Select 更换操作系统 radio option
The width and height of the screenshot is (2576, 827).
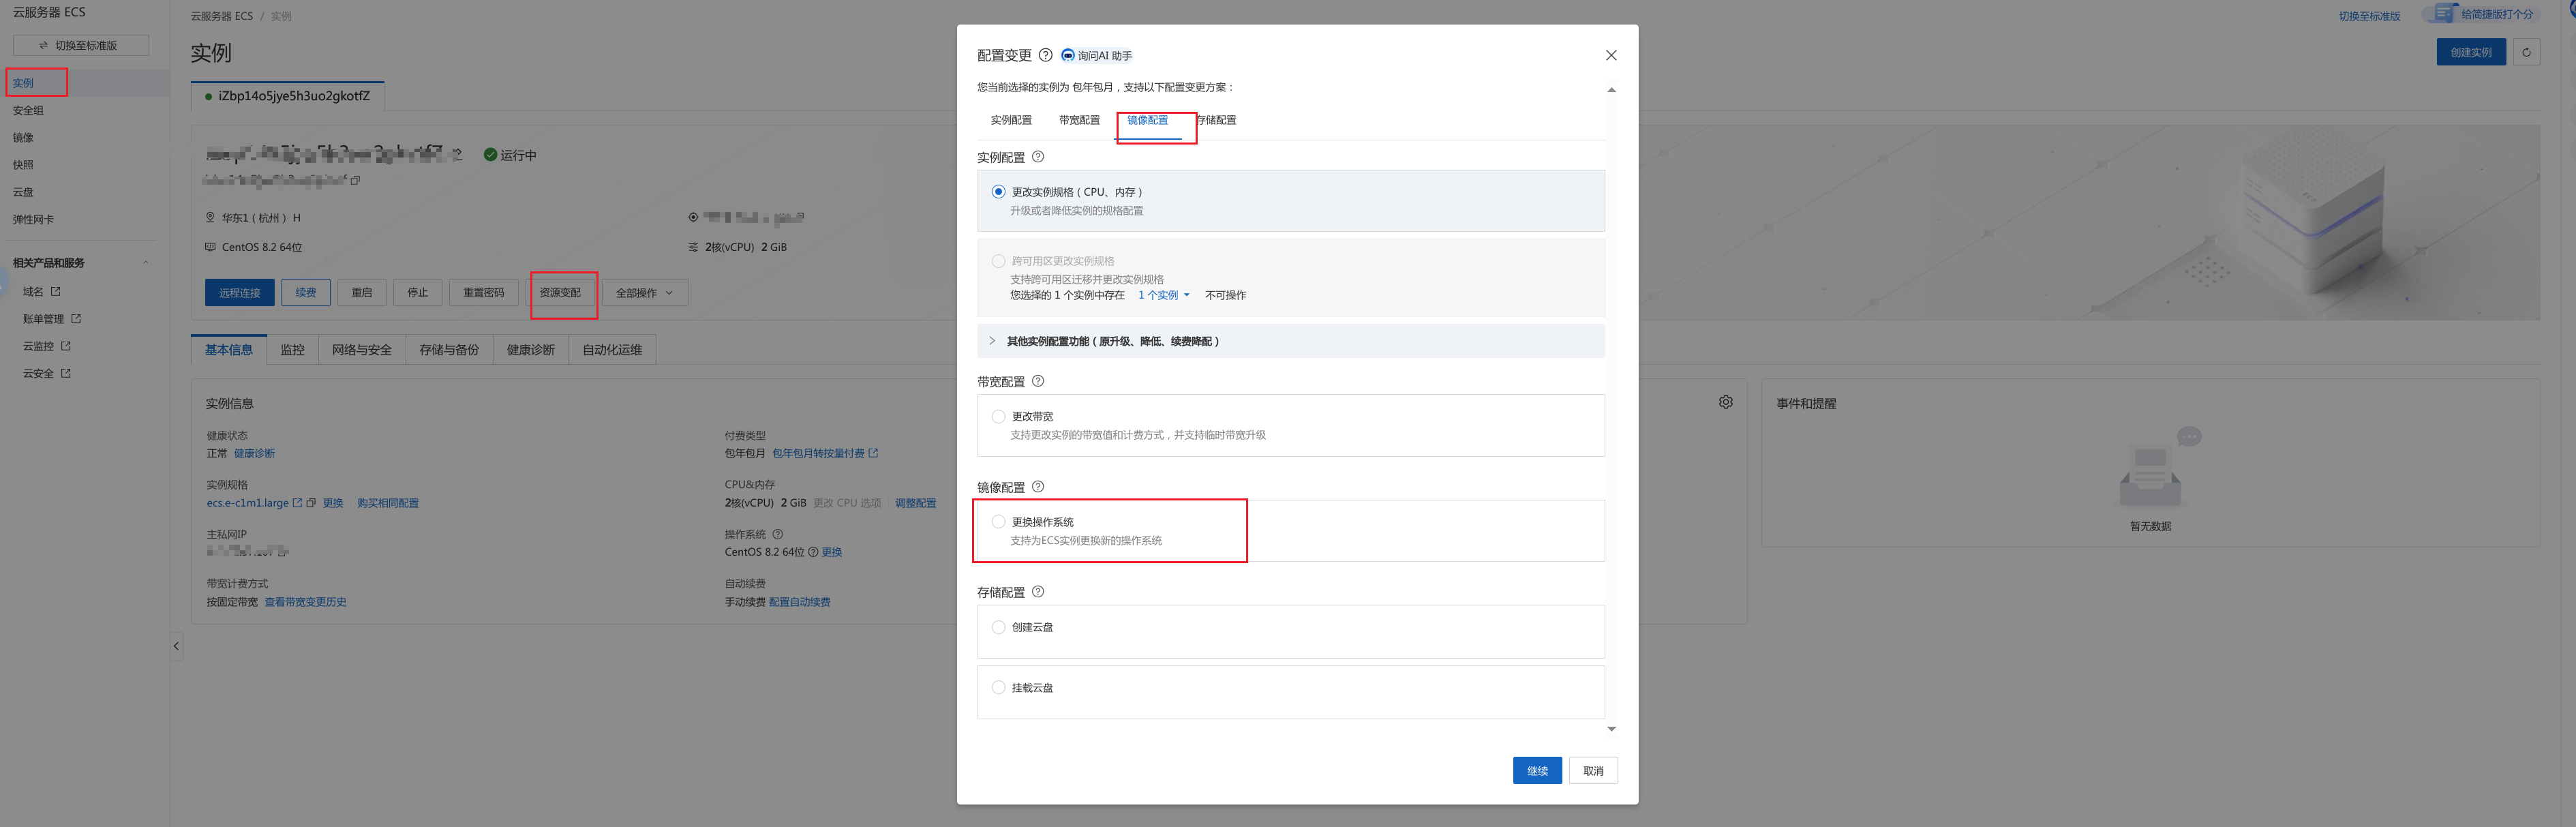coord(998,522)
